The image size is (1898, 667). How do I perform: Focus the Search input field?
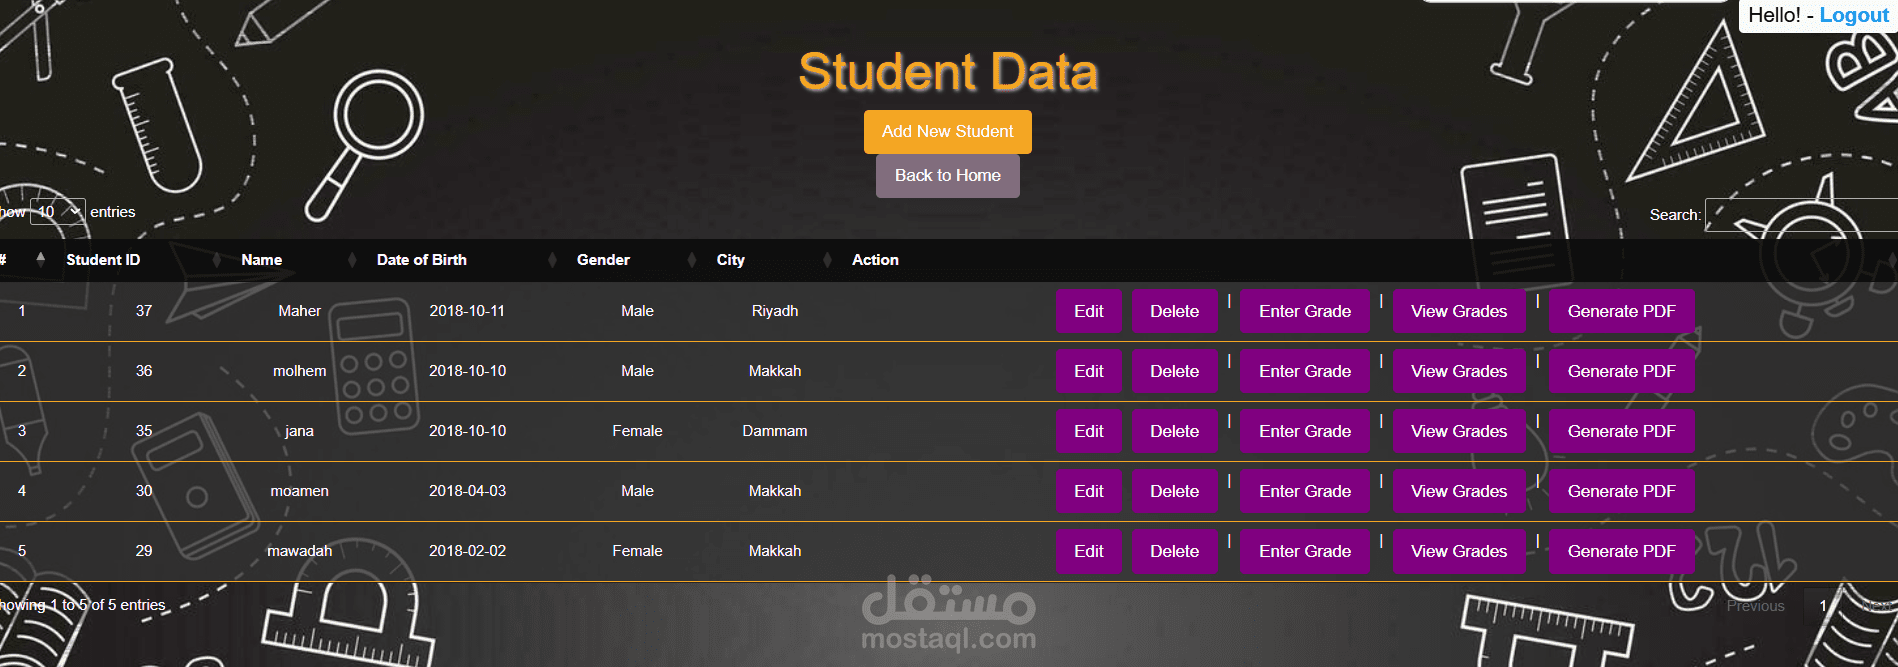(x=1801, y=215)
